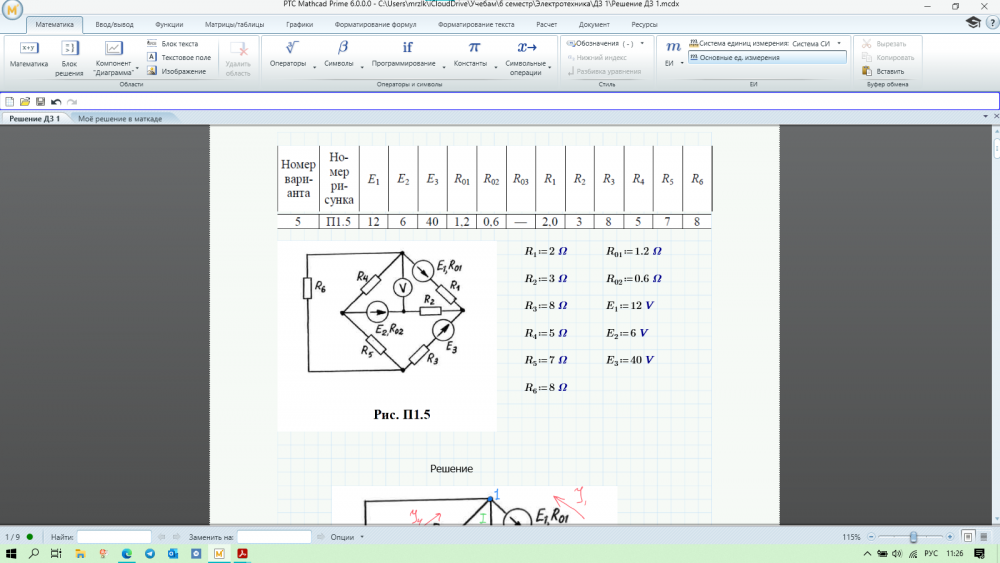Click in the Найти search field
The image size is (1000, 563).
(114, 537)
